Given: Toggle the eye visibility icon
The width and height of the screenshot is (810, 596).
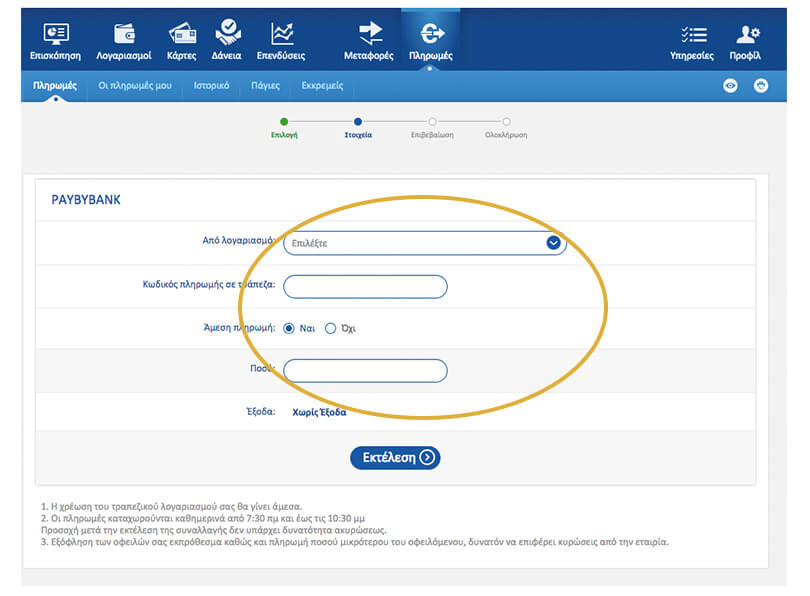Looking at the screenshot, I should [x=730, y=86].
